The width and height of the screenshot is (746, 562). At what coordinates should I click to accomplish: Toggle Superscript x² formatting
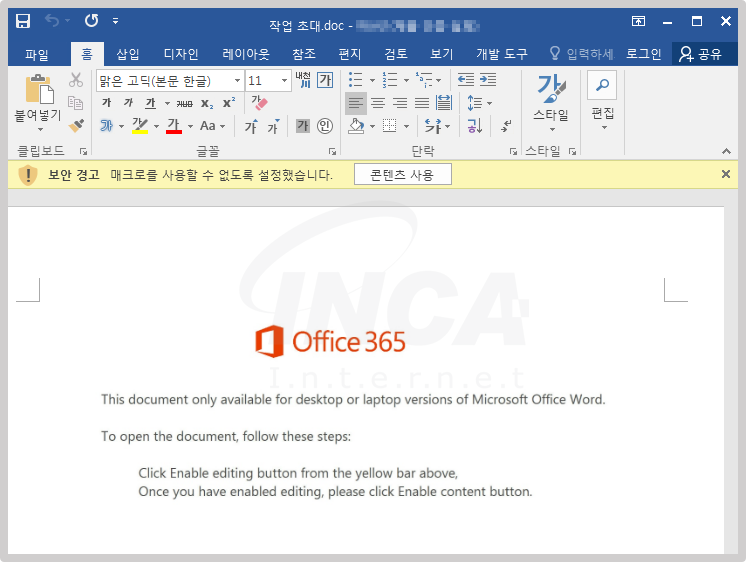pyautogui.click(x=229, y=102)
